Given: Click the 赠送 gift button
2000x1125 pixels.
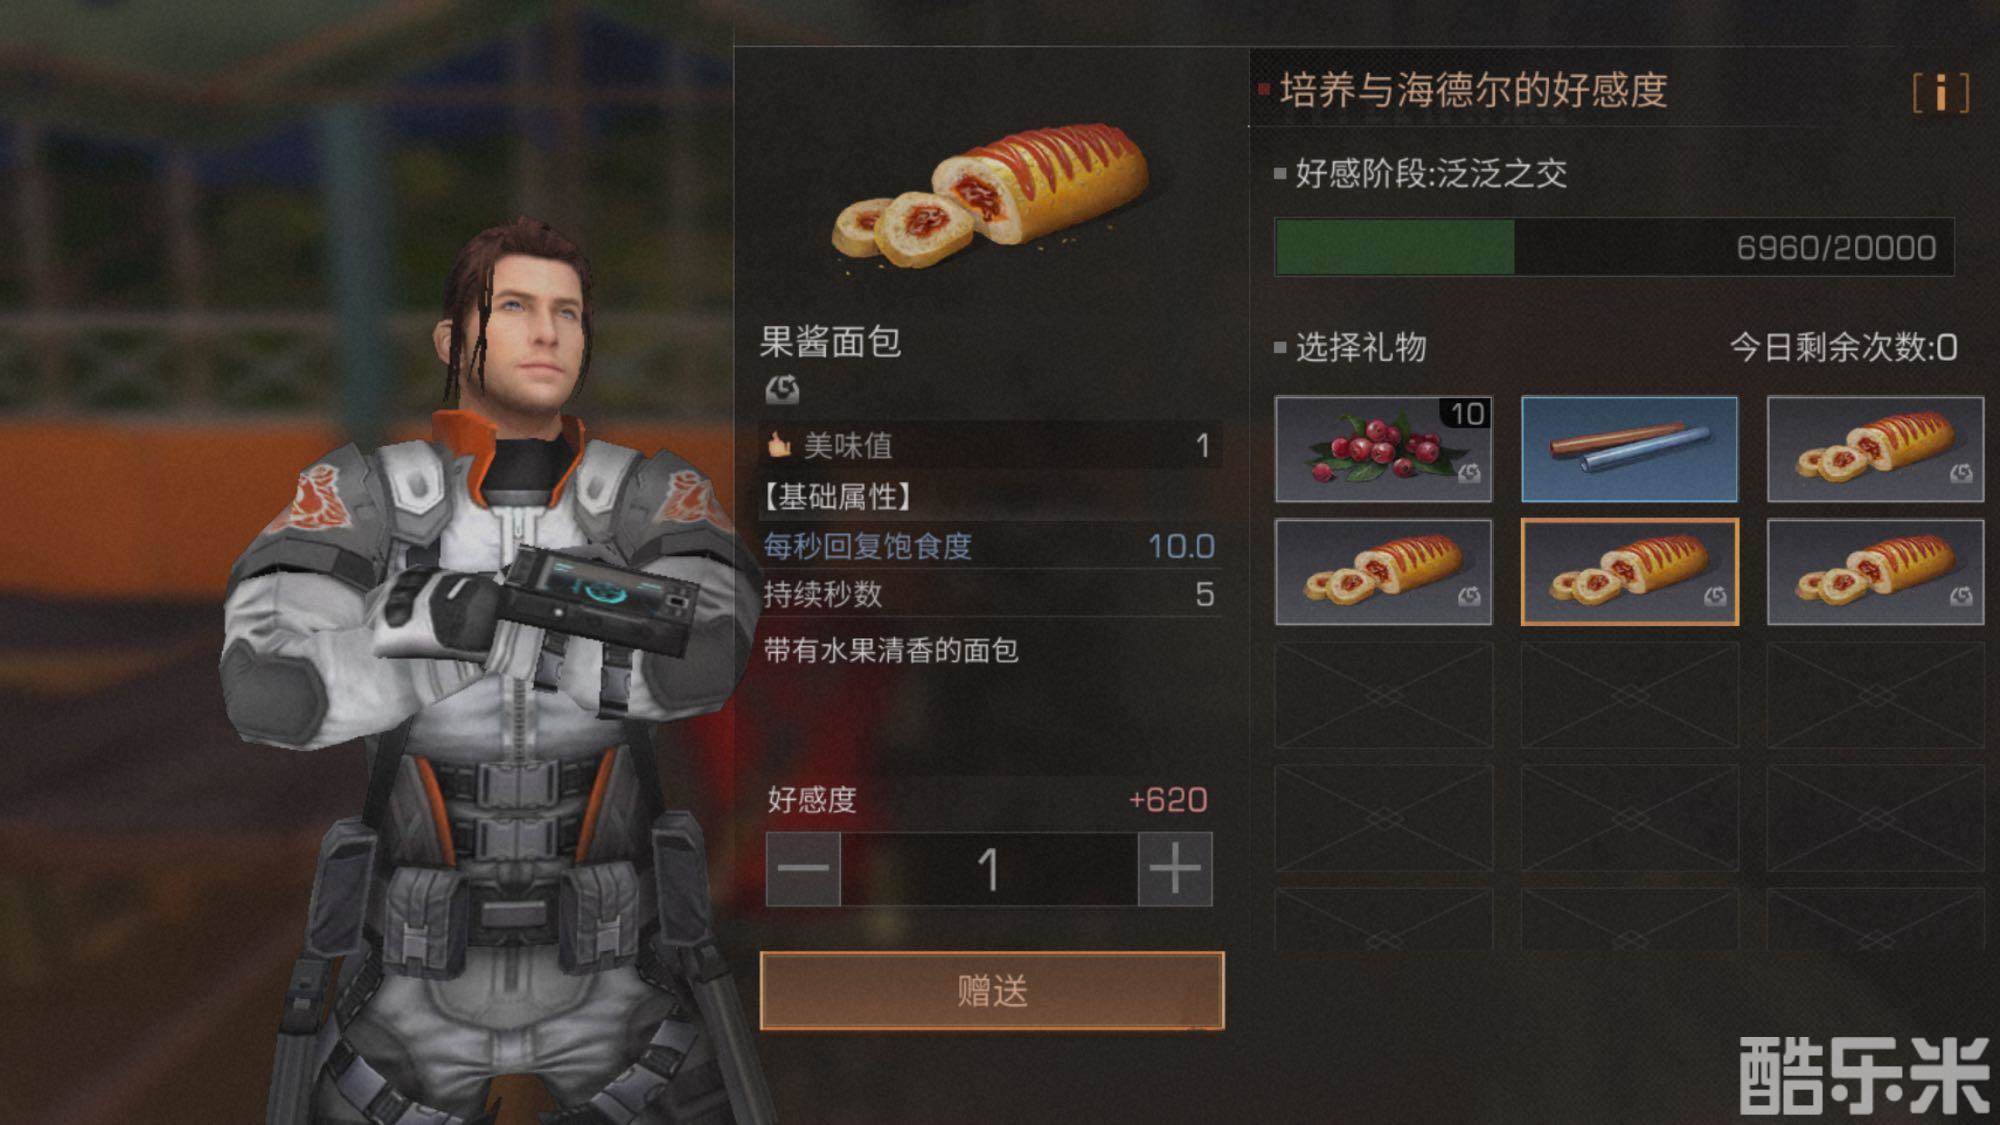Looking at the screenshot, I should coord(992,991).
